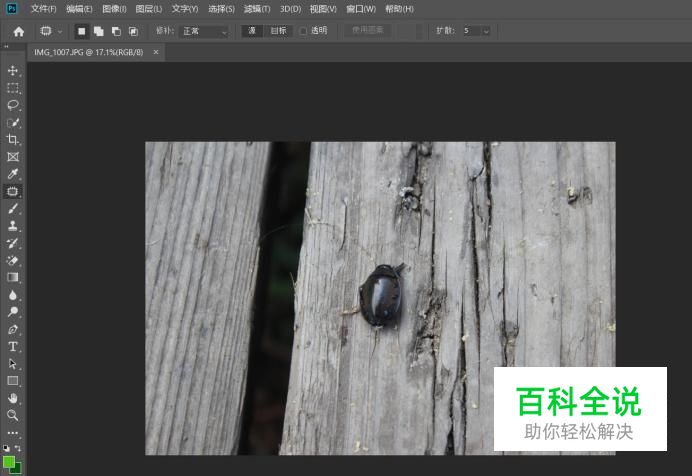692x476 pixels.
Task: Pick the Eyedropper tool
Action: click(x=13, y=174)
